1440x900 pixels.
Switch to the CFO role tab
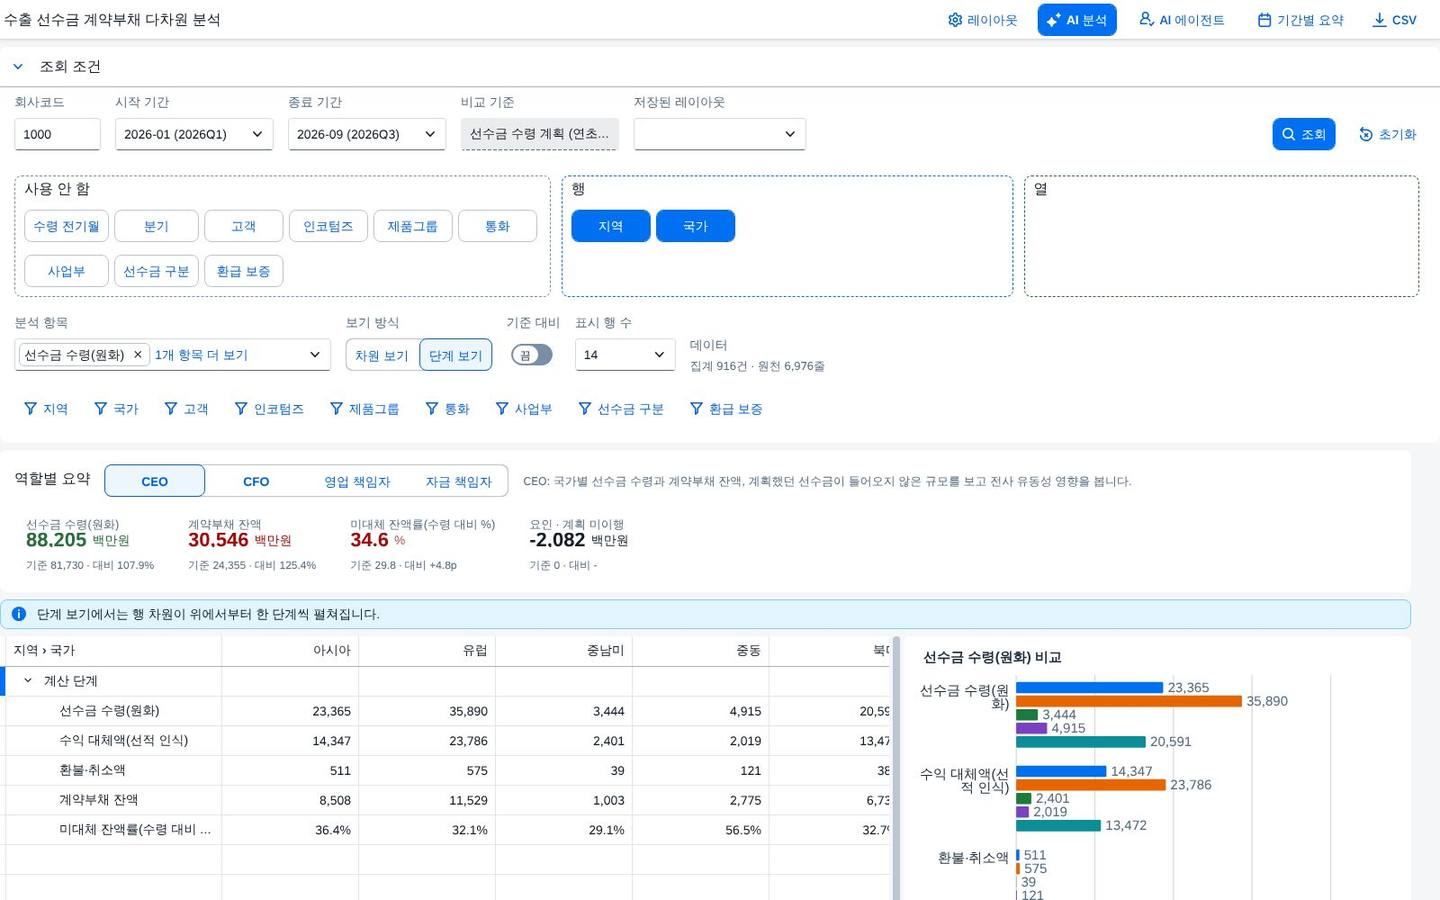pyautogui.click(x=256, y=481)
